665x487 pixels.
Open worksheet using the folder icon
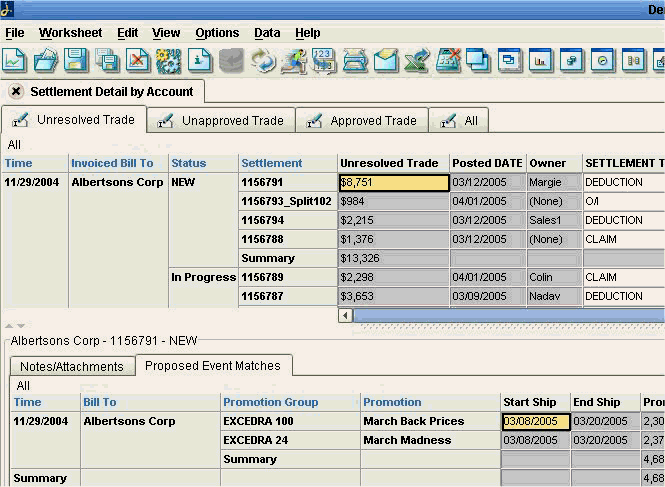[x=46, y=60]
